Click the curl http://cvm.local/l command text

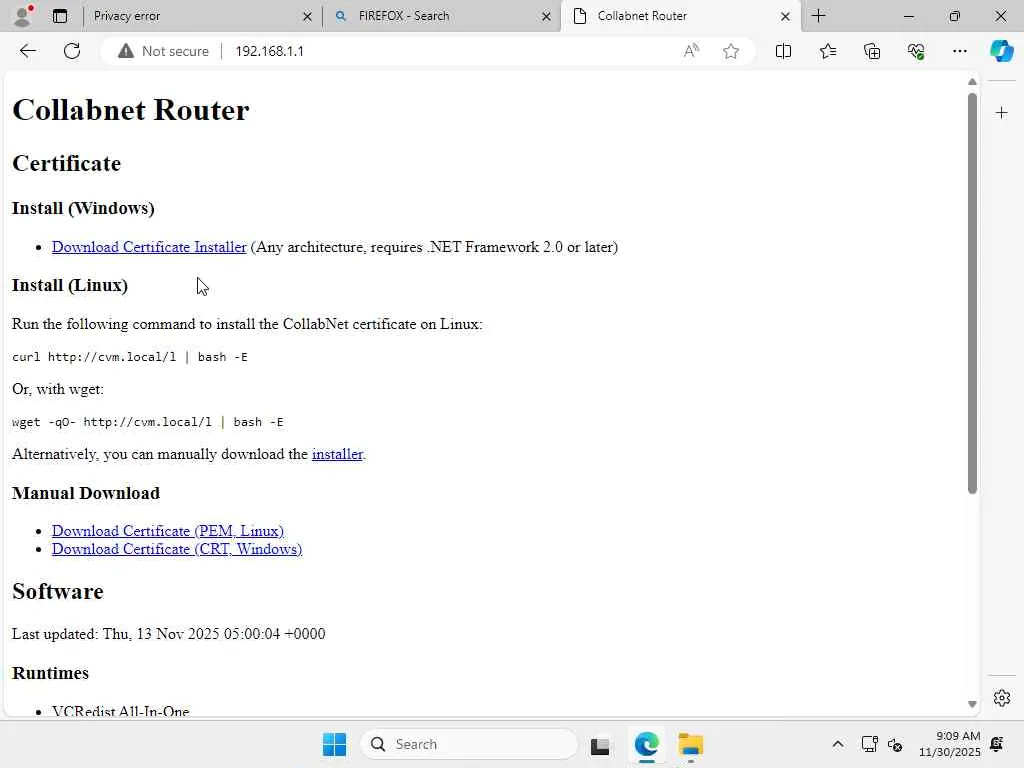(129, 357)
